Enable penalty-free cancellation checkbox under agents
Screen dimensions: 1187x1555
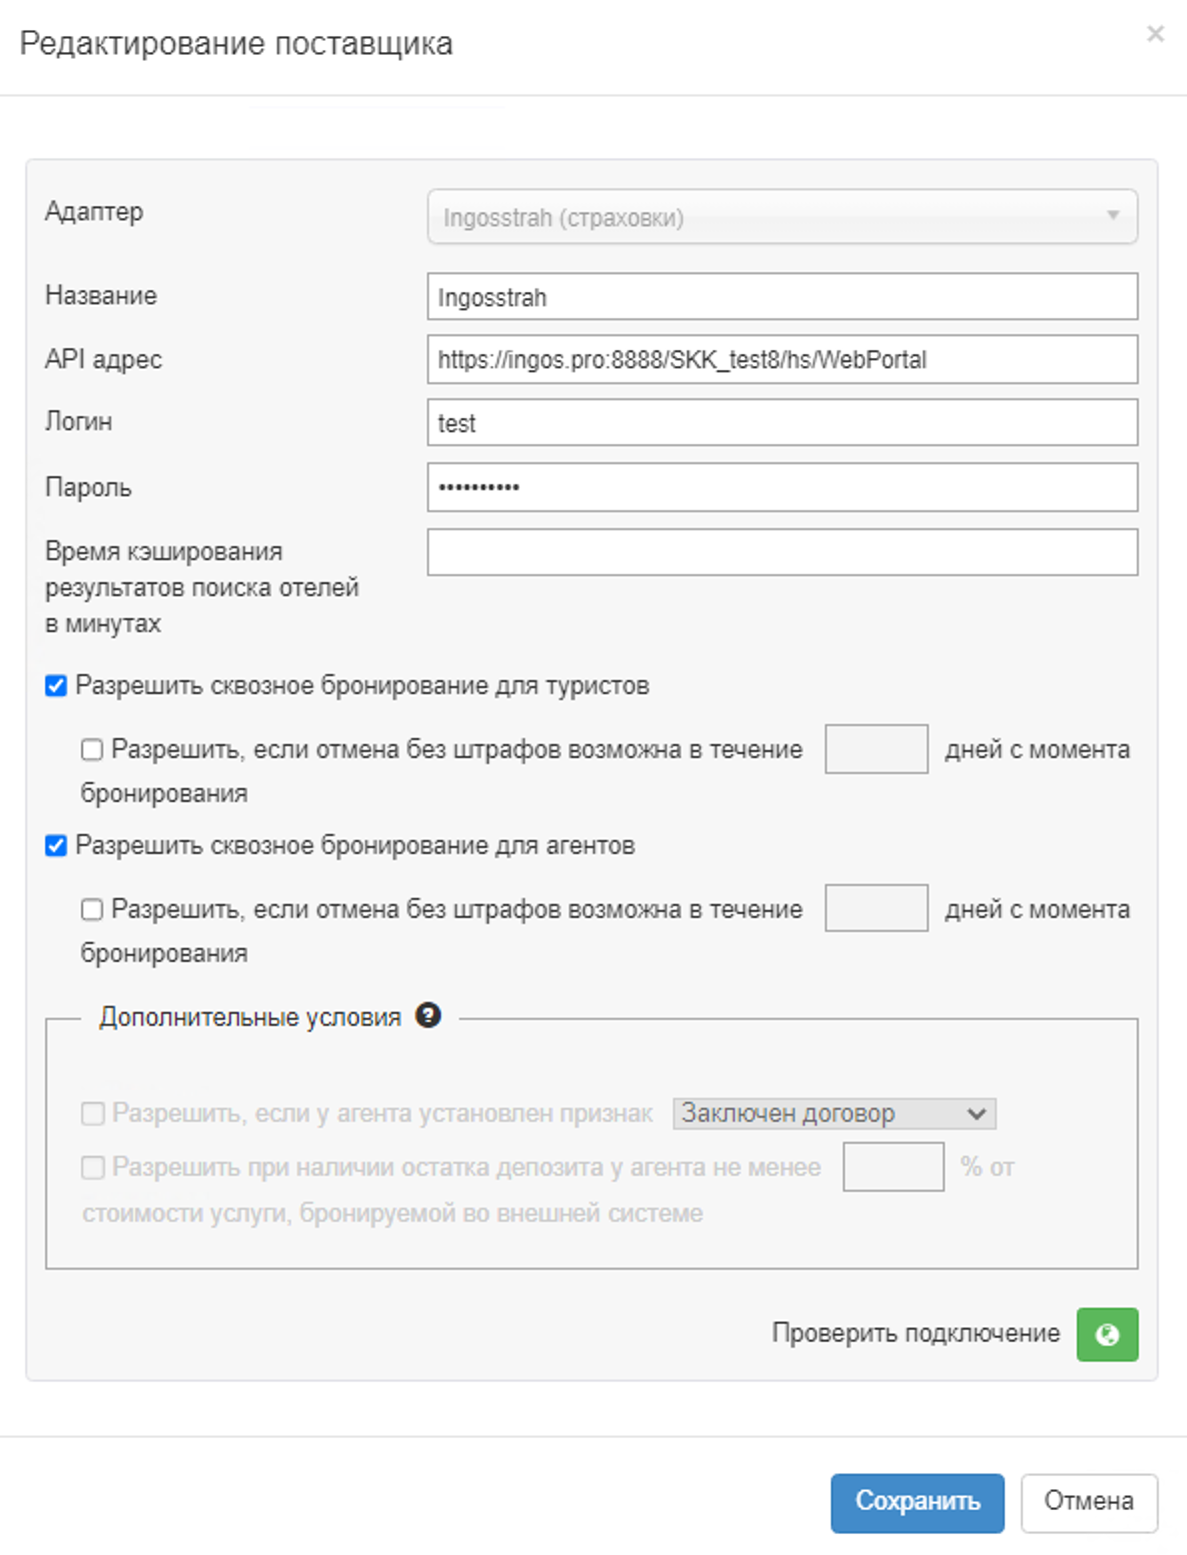[92, 910]
